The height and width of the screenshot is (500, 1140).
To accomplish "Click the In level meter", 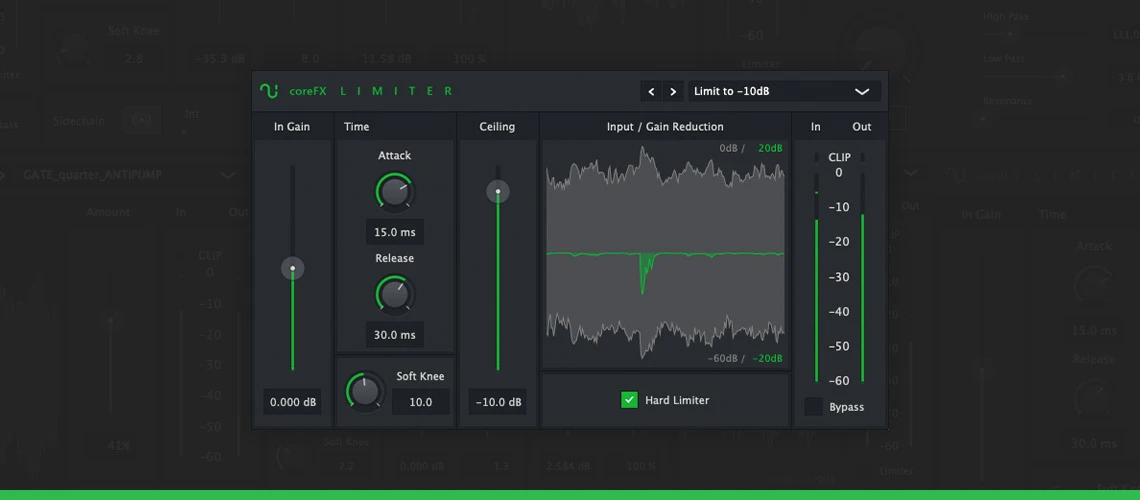I will [816, 278].
